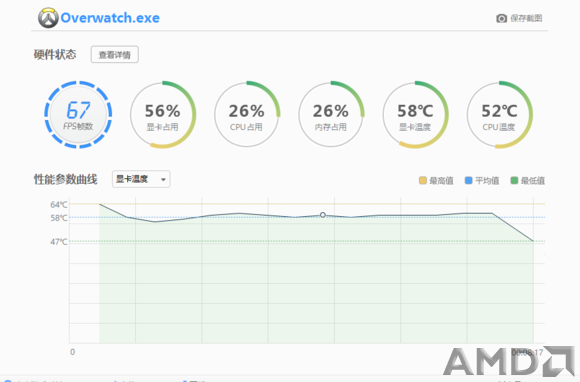This screenshot has height=382, width=580.
Task: Click the 64℃ axis label
Action: pyautogui.click(x=59, y=204)
